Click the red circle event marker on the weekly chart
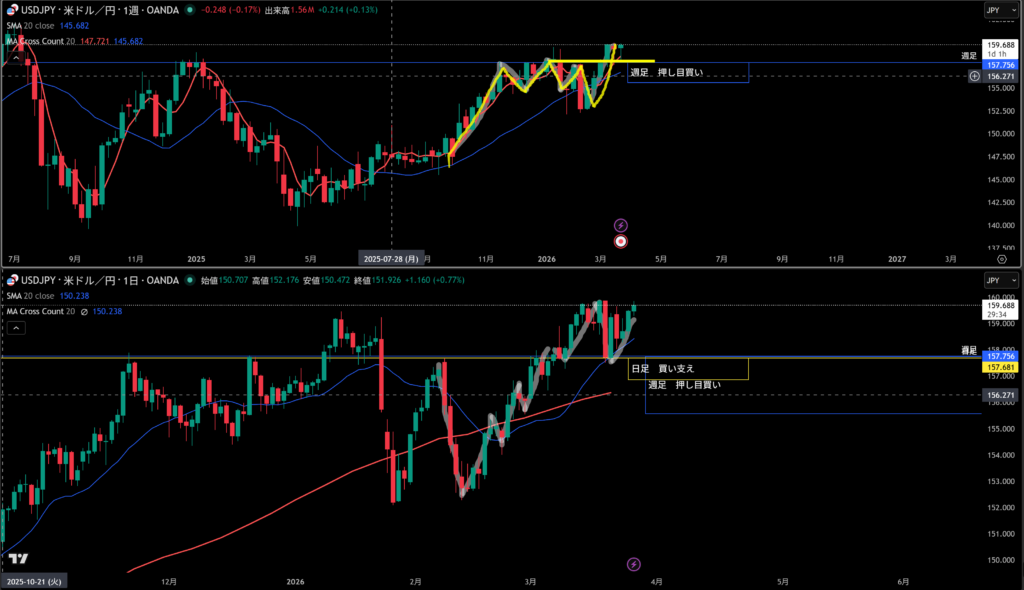The height and width of the screenshot is (590, 1024). [620, 241]
